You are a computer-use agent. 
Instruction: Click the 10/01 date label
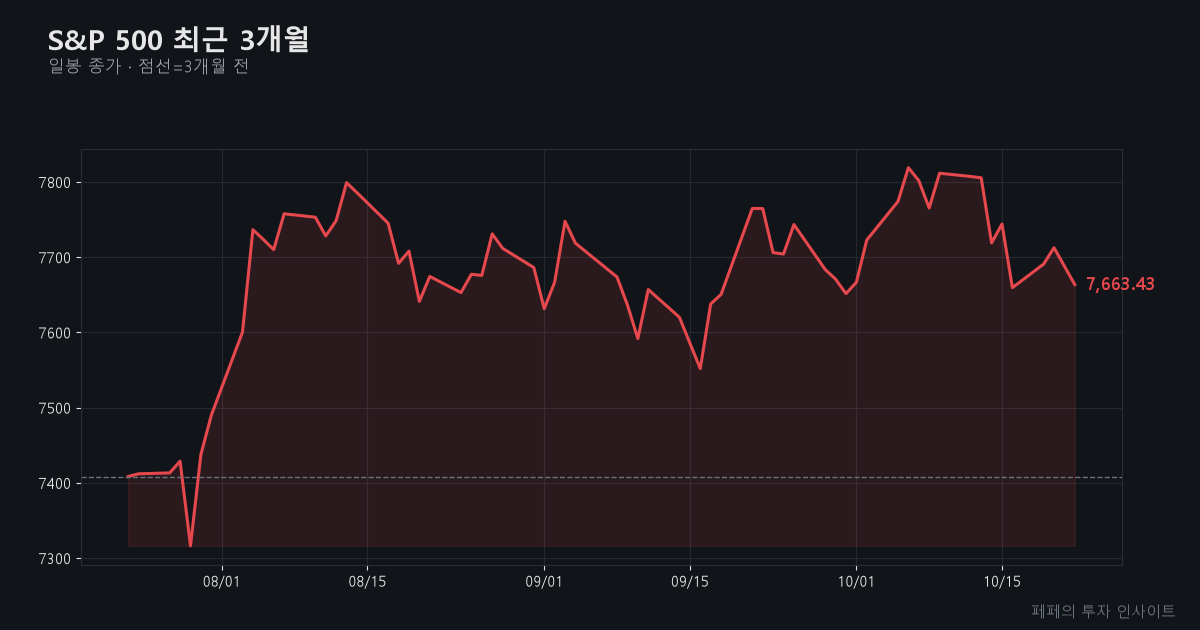[x=856, y=581]
